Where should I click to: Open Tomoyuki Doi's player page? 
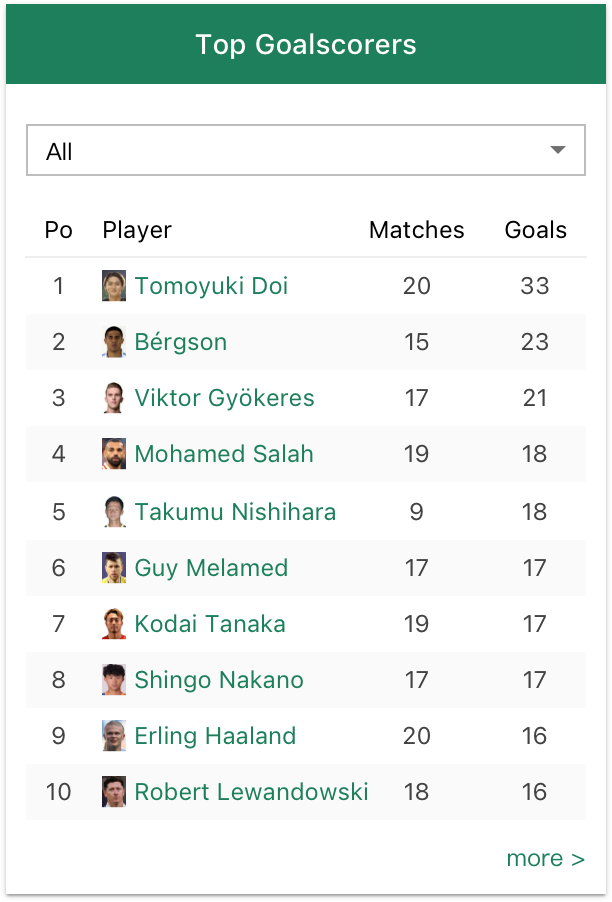211,286
